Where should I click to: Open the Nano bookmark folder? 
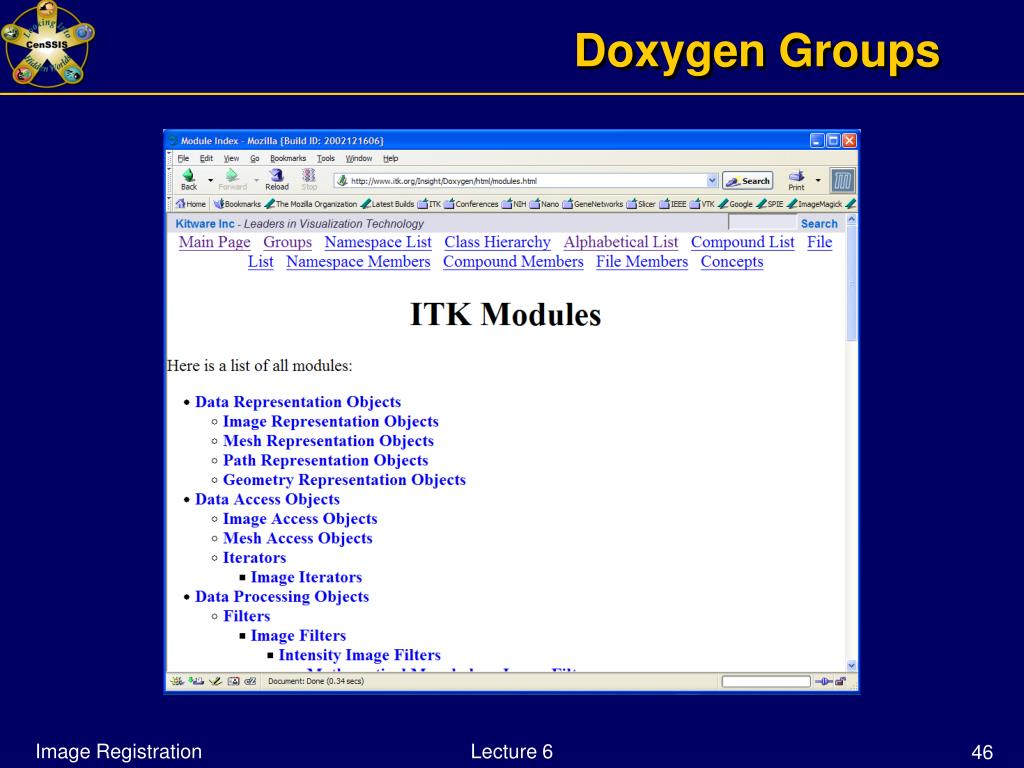(x=544, y=204)
